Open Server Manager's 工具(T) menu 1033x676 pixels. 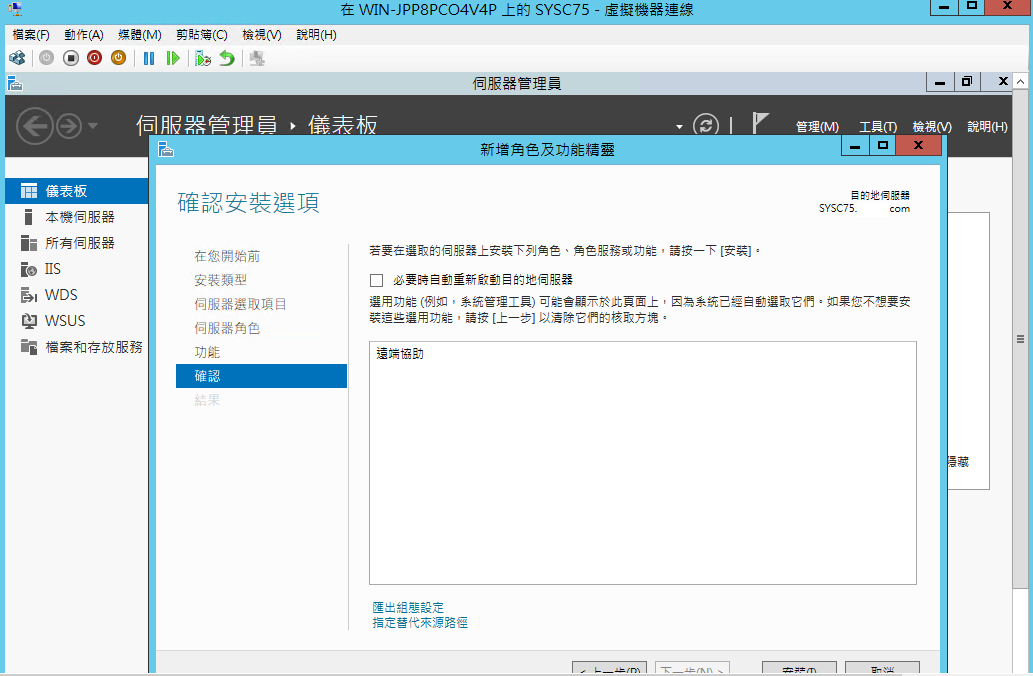coord(878,127)
